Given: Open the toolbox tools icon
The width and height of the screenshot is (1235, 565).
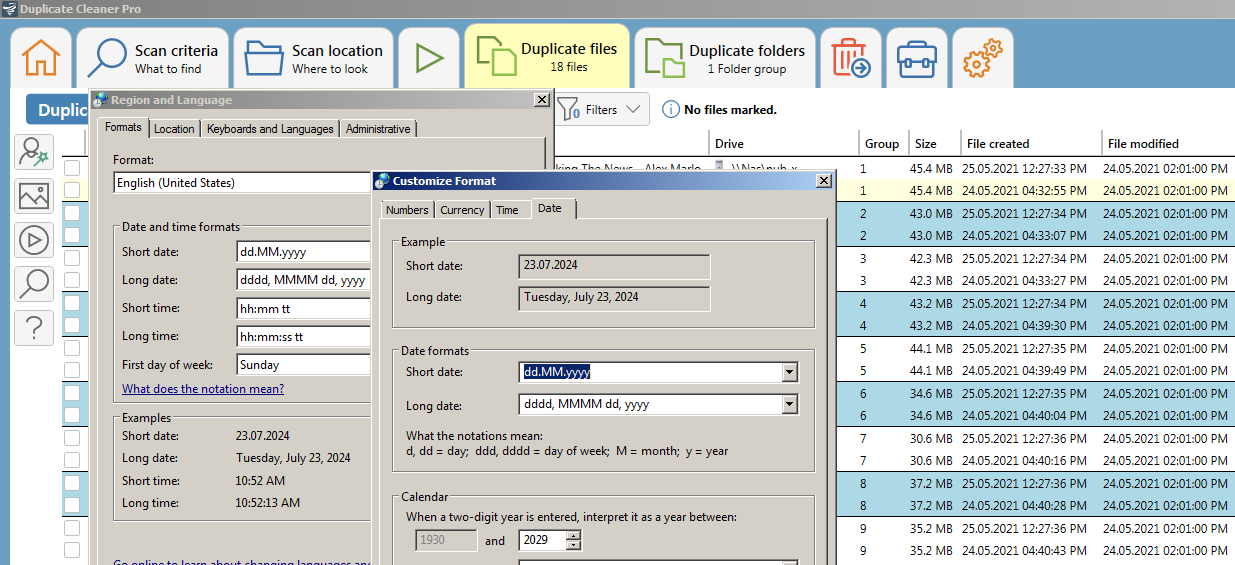Looking at the screenshot, I should pos(916,59).
